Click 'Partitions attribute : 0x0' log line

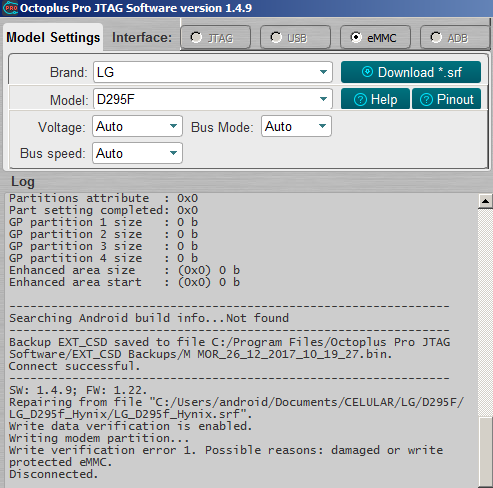103,198
